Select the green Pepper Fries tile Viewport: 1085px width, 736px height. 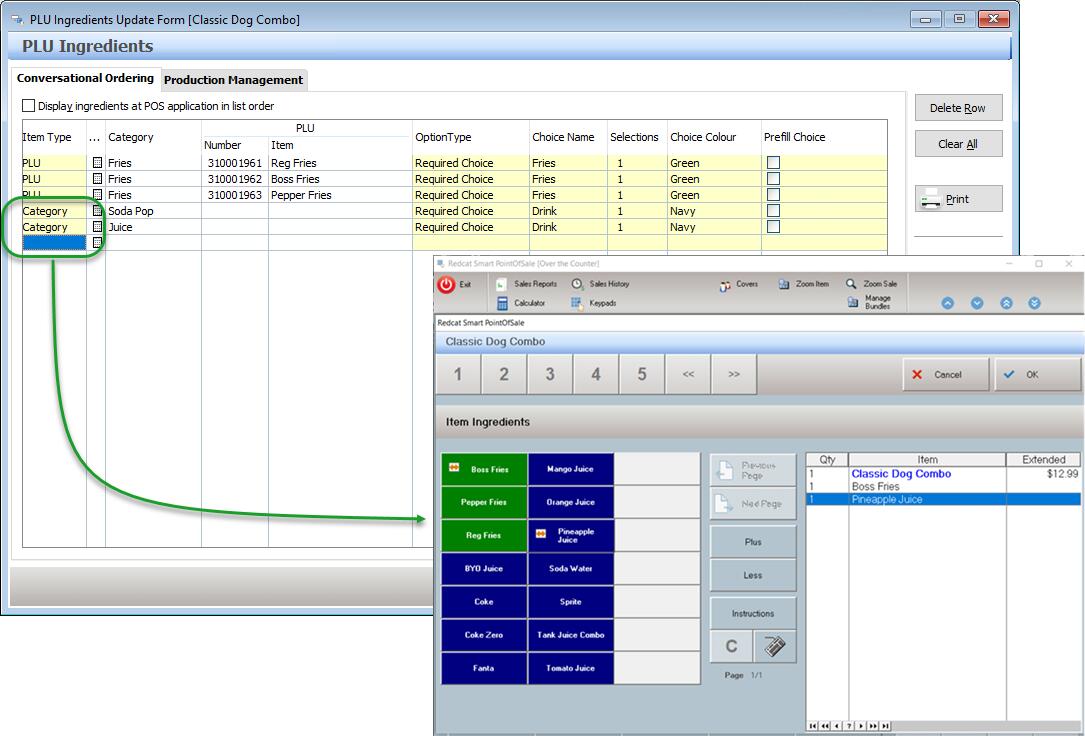pyautogui.click(x=484, y=502)
